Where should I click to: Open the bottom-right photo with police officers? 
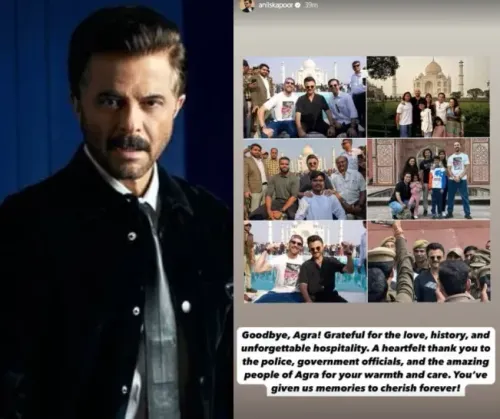[428, 262]
